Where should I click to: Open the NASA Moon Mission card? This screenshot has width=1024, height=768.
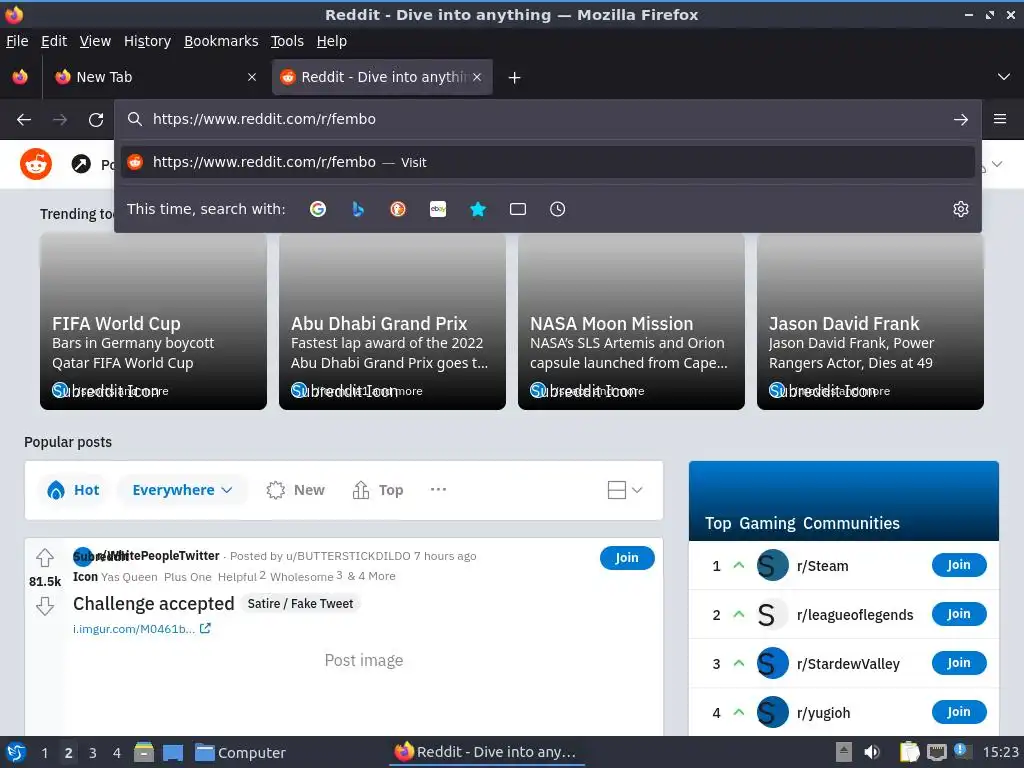[x=632, y=322]
